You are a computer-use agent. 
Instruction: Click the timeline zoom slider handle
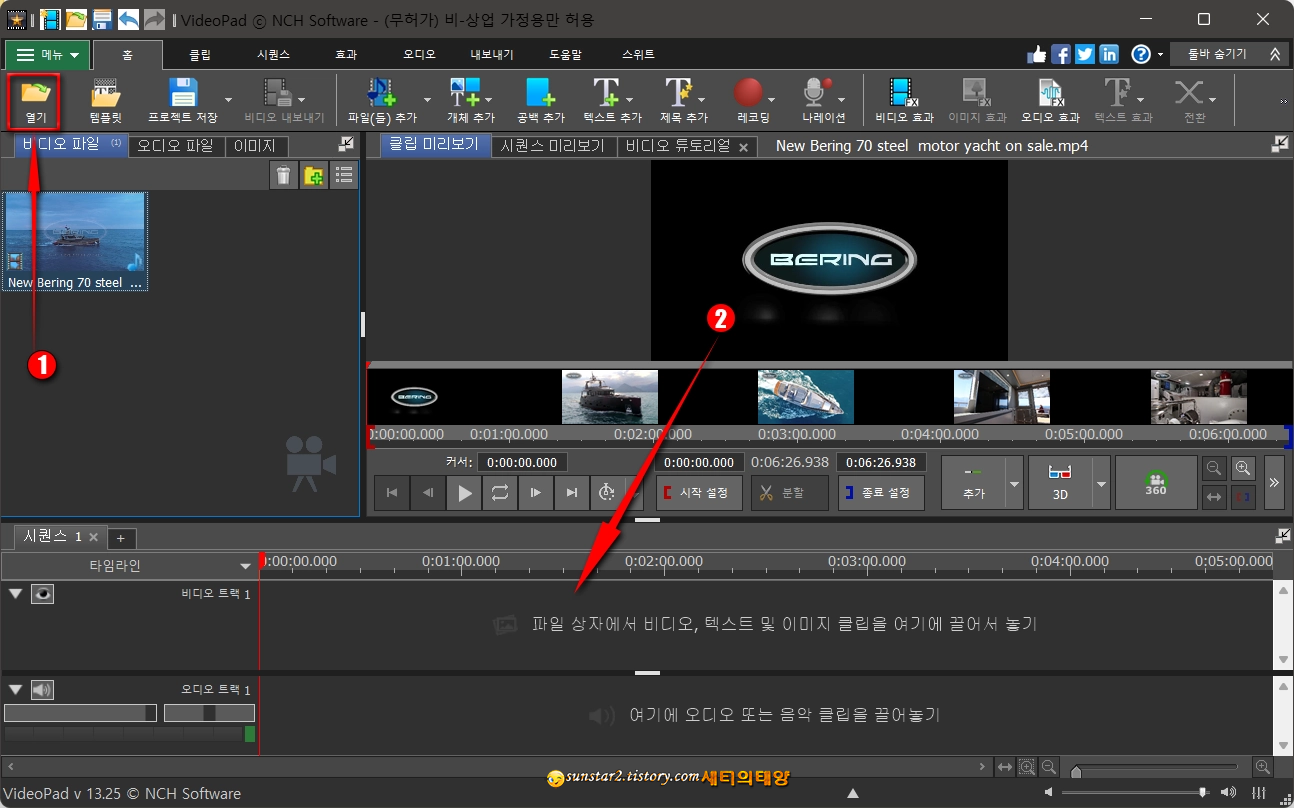tap(1076, 771)
